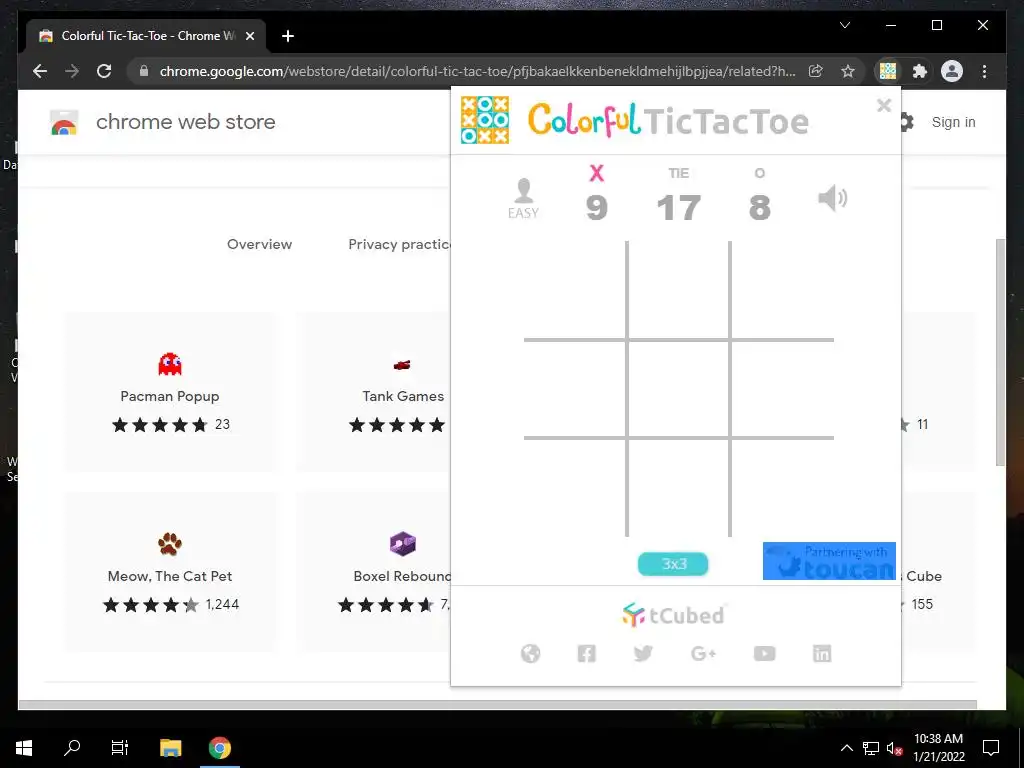Change the EASY difficulty player icon
The image size is (1024, 768).
pos(523,199)
